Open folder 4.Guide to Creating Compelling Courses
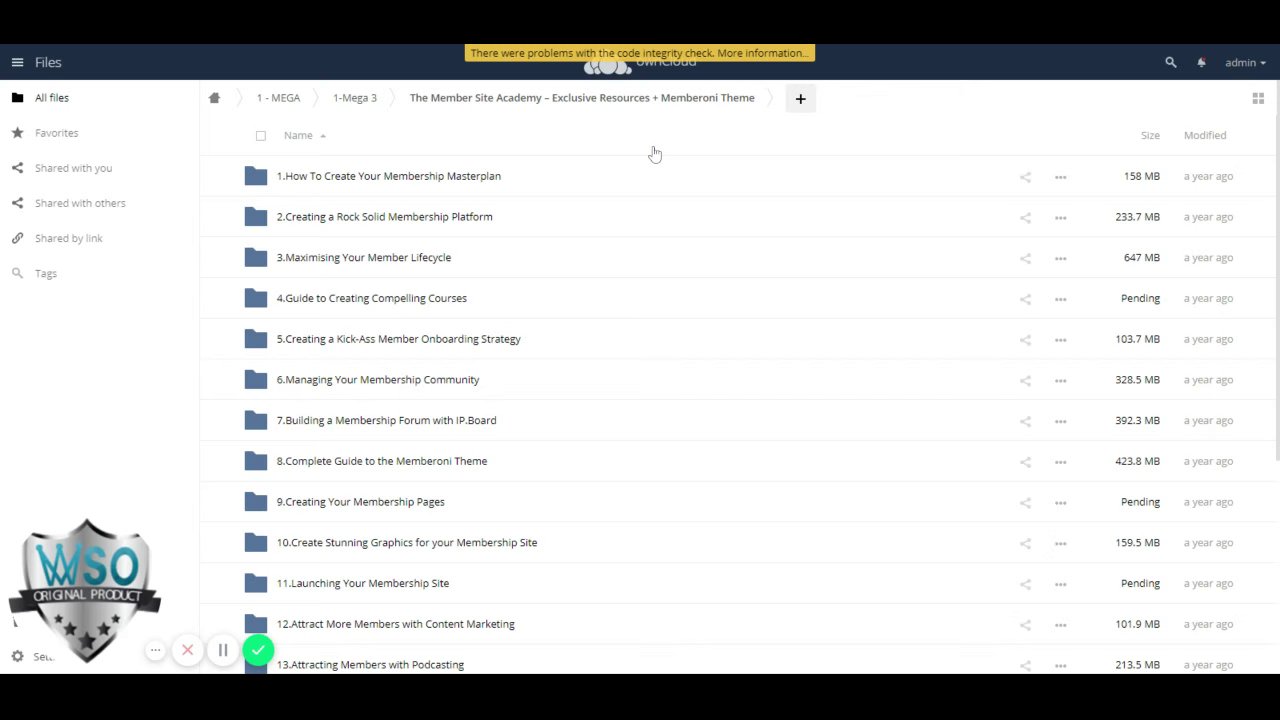 (371, 298)
